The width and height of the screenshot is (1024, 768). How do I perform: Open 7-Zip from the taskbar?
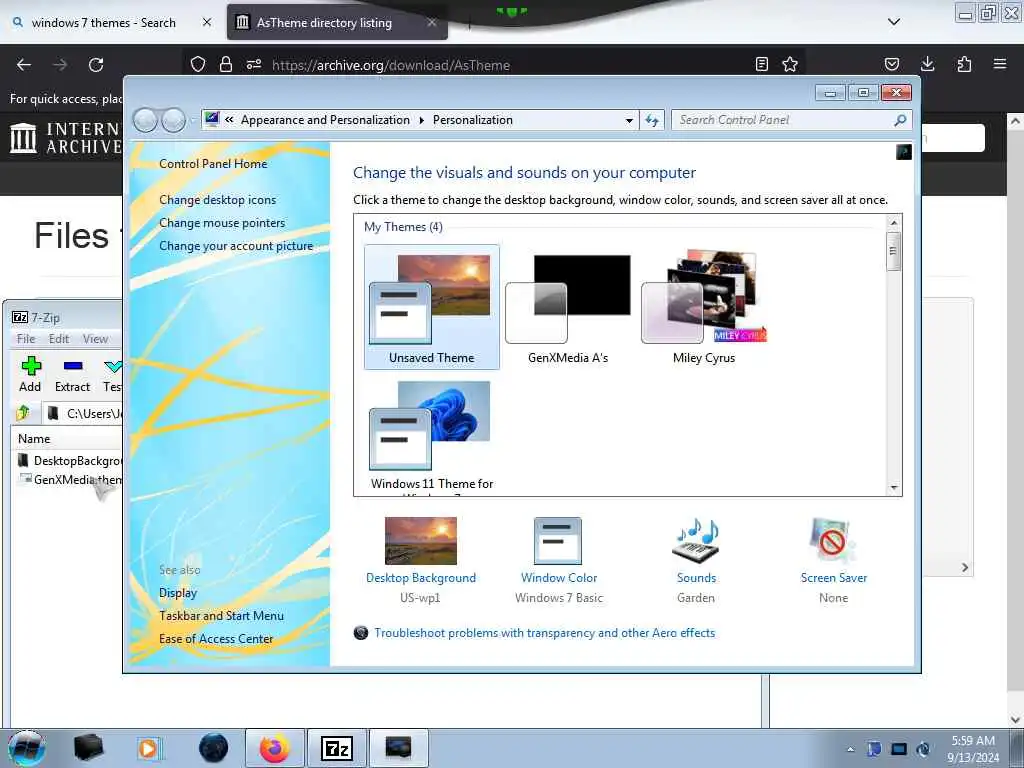[x=337, y=748]
